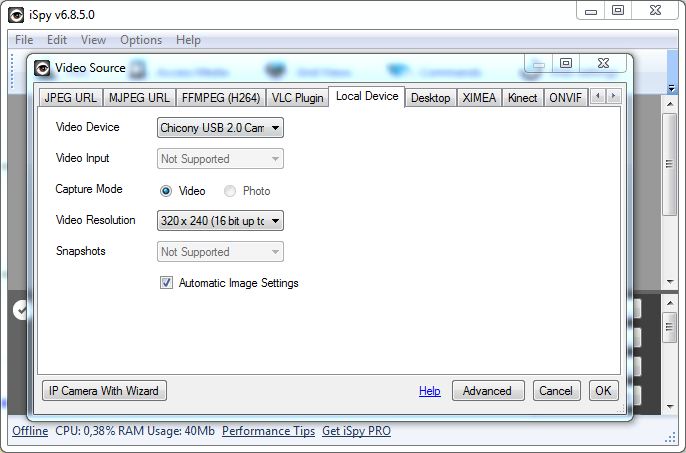
Task: Open the Video Input dropdown
Action: tap(220, 159)
